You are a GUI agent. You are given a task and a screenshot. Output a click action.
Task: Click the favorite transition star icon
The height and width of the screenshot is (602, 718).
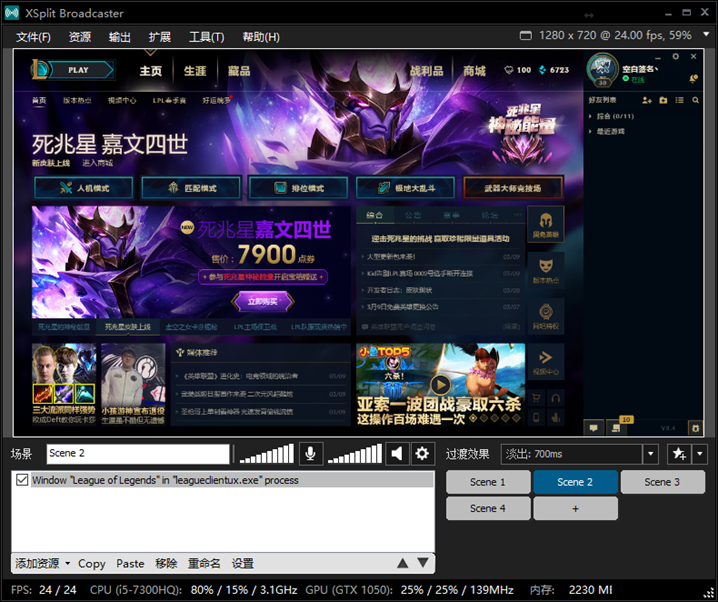pyautogui.click(x=679, y=454)
